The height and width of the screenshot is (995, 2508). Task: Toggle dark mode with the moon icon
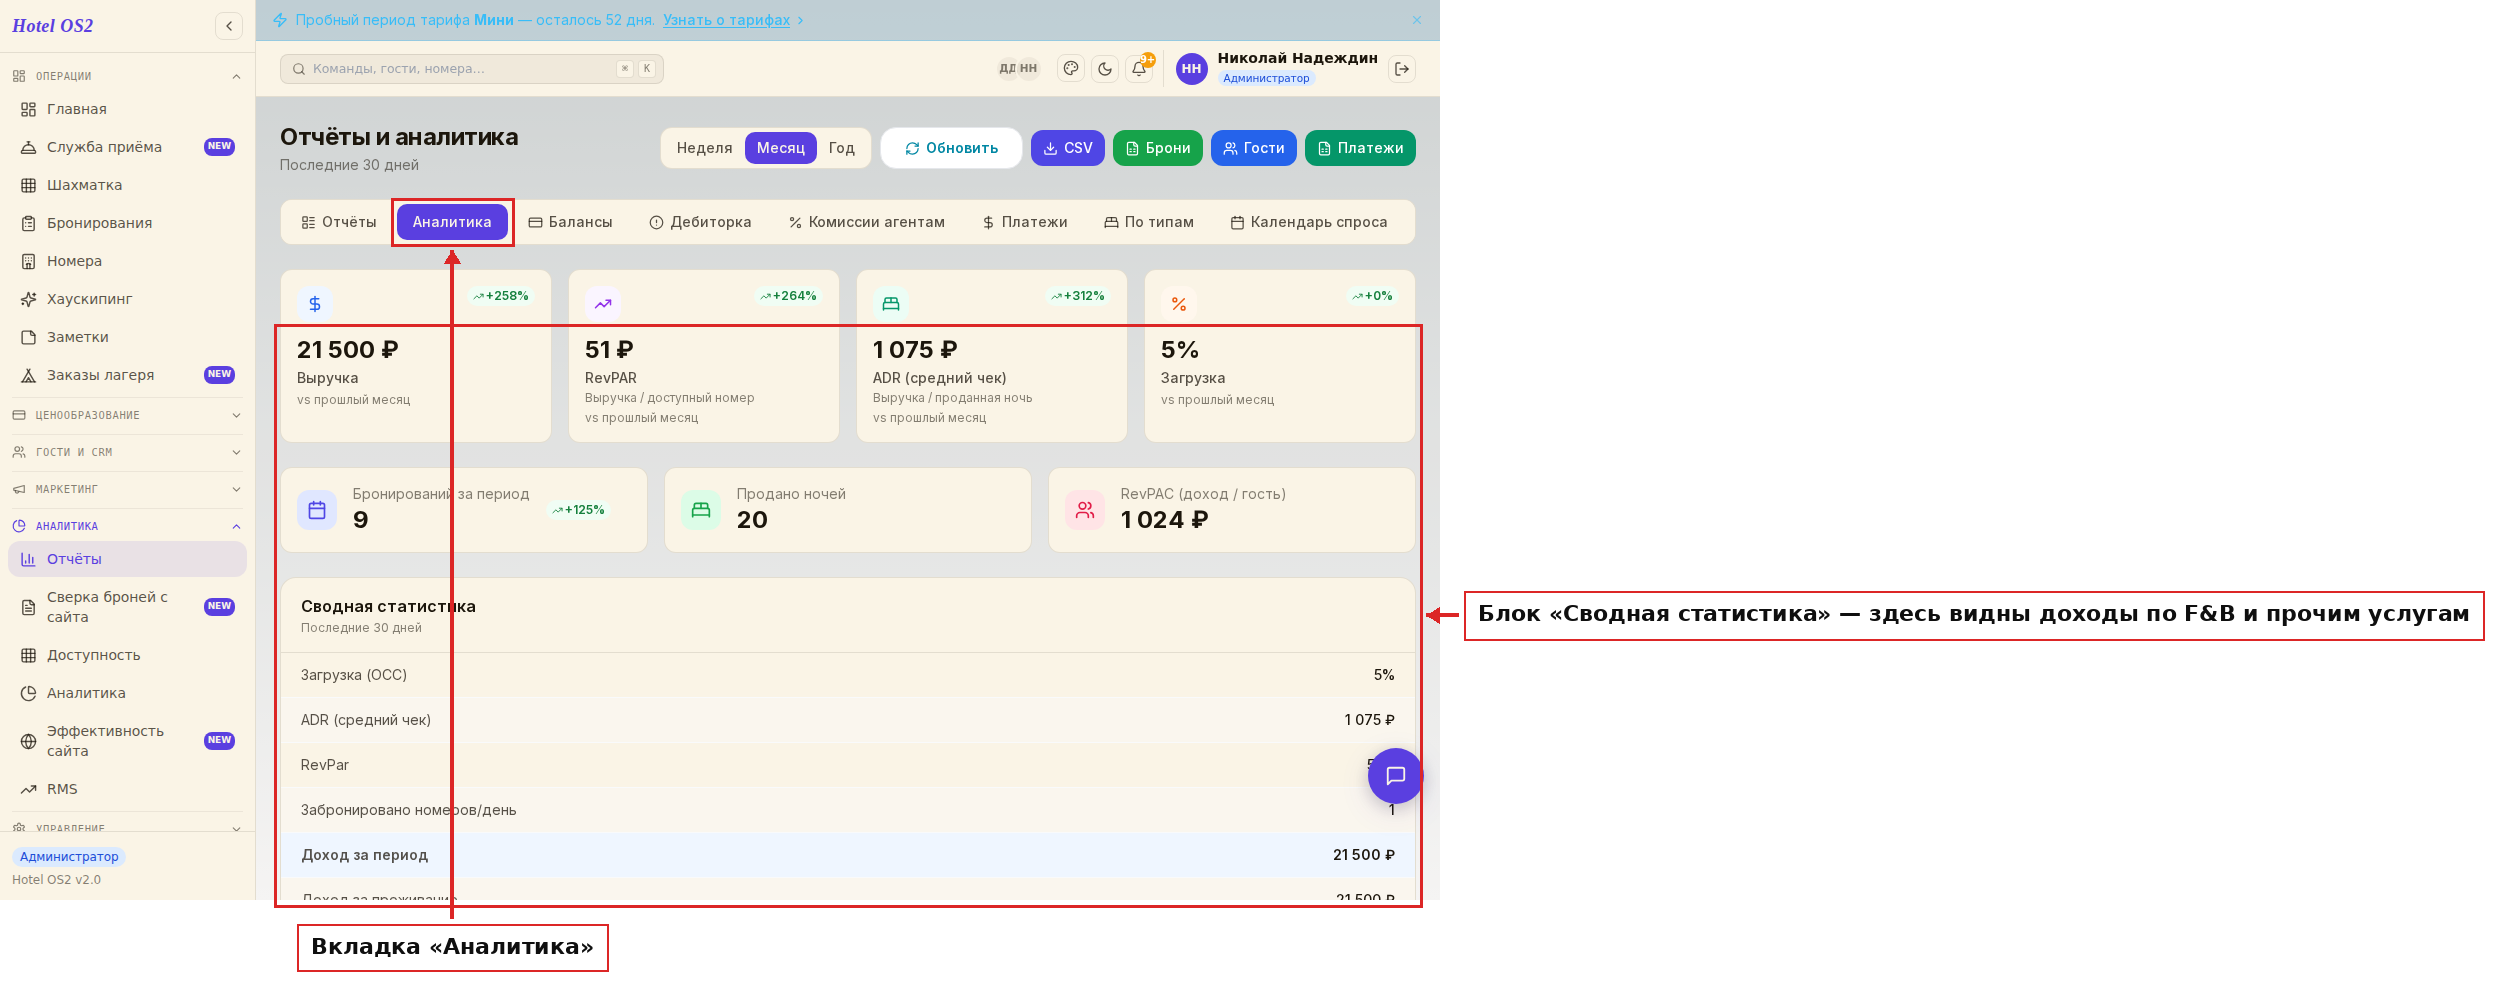coord(1105,69)
